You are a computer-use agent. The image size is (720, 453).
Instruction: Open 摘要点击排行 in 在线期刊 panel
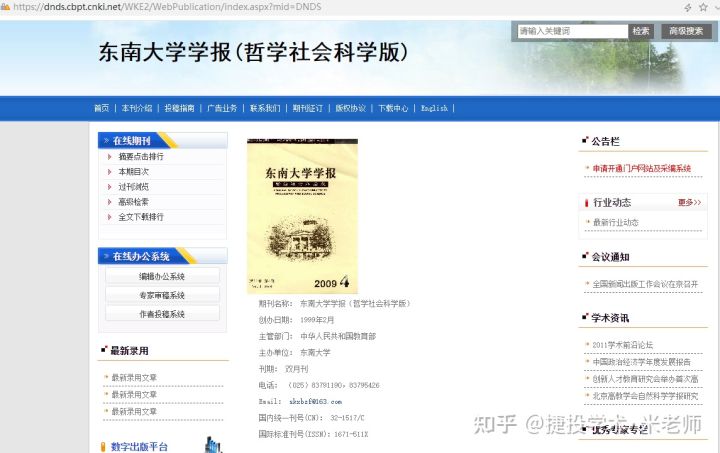coord(141,157)
